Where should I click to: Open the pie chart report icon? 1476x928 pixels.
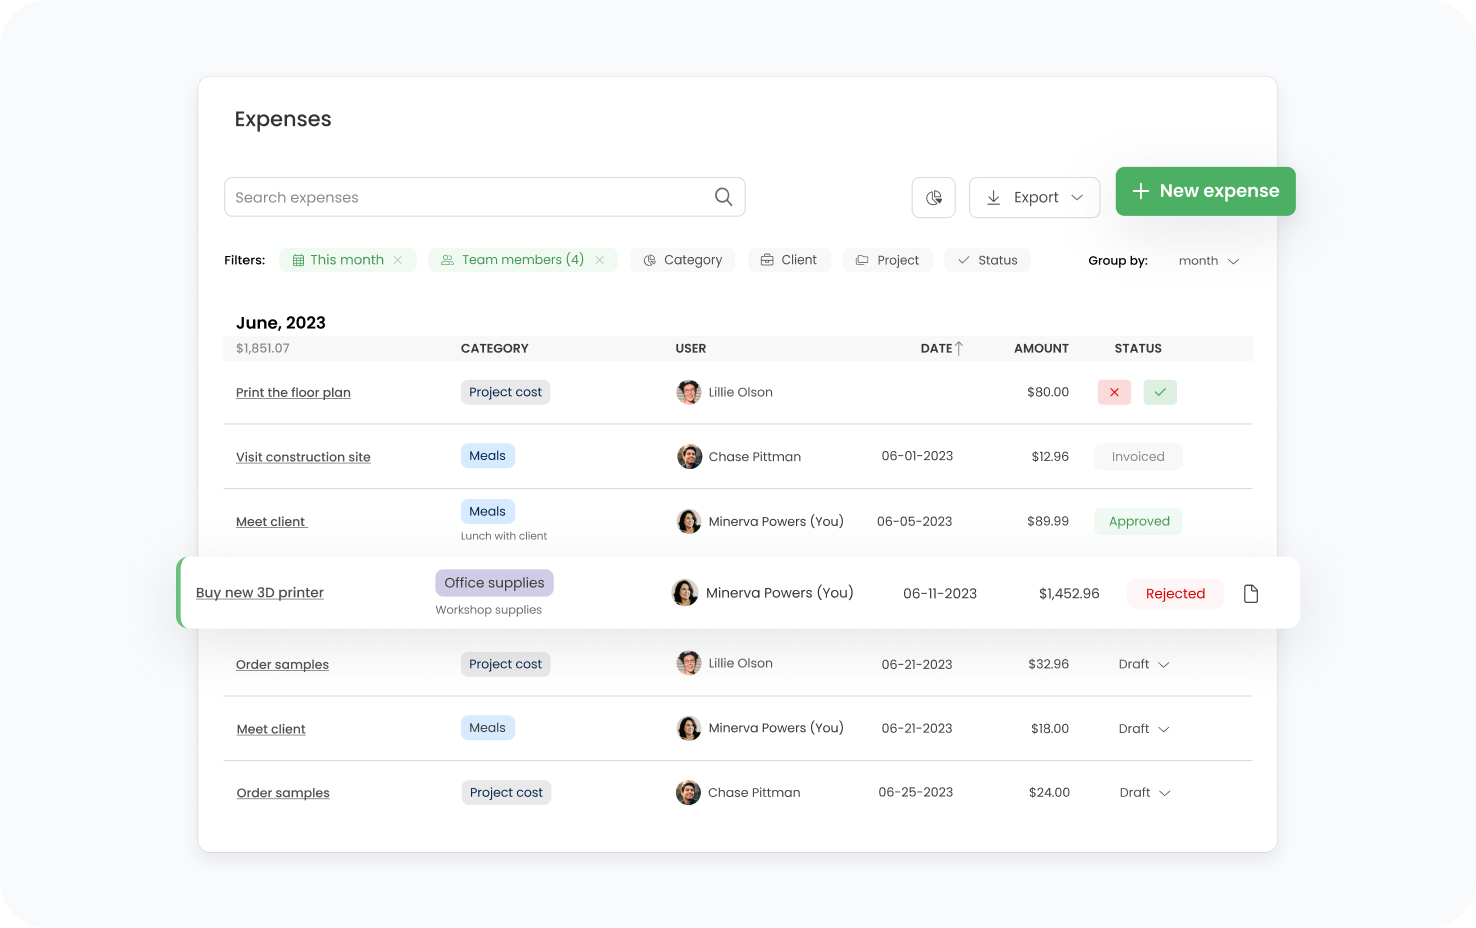point(933,198)
